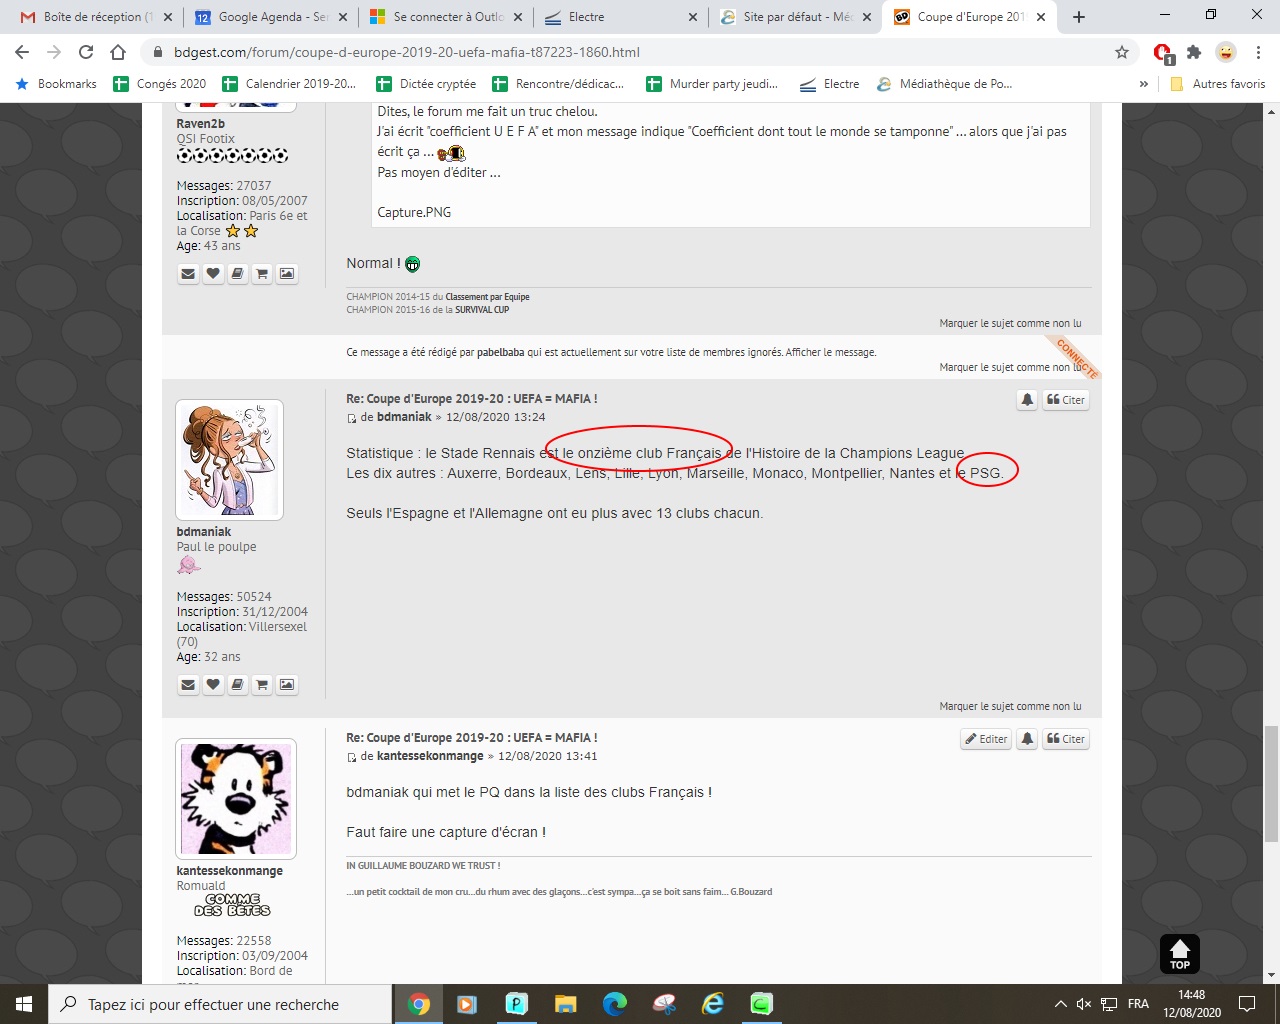Click the envelope icon under bdmaniak's profile
Screen dimensions: 1280x1024
click(x=188, y=685)
